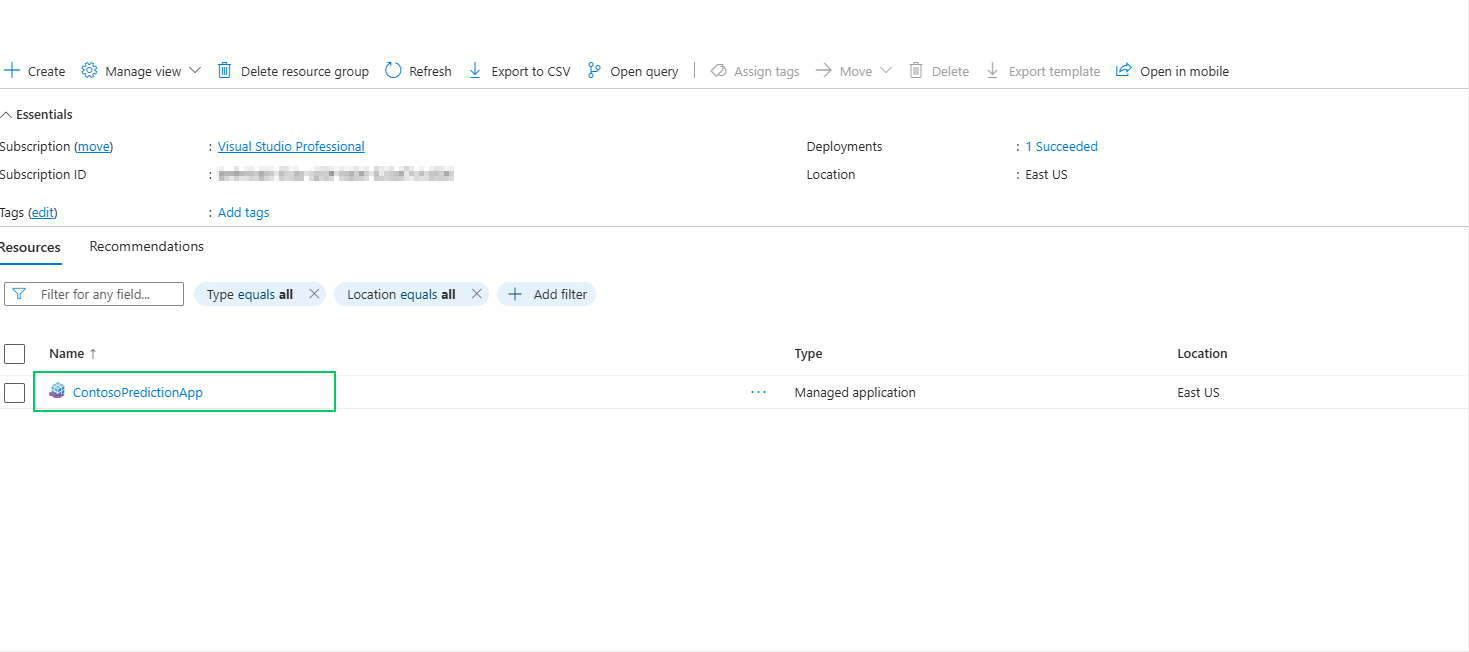Open the Visual Studio Professional subscription link
Screen dimensions: 1469x652
pyautogui.click(x=291, y=147)
